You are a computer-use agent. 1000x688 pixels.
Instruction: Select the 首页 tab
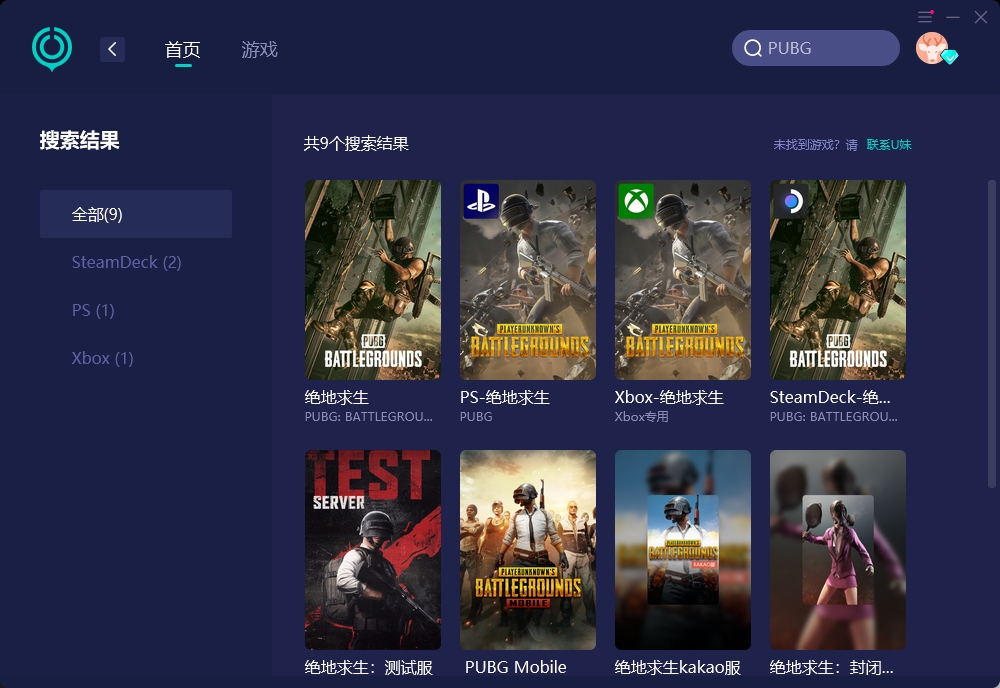[x=182, y=48]
